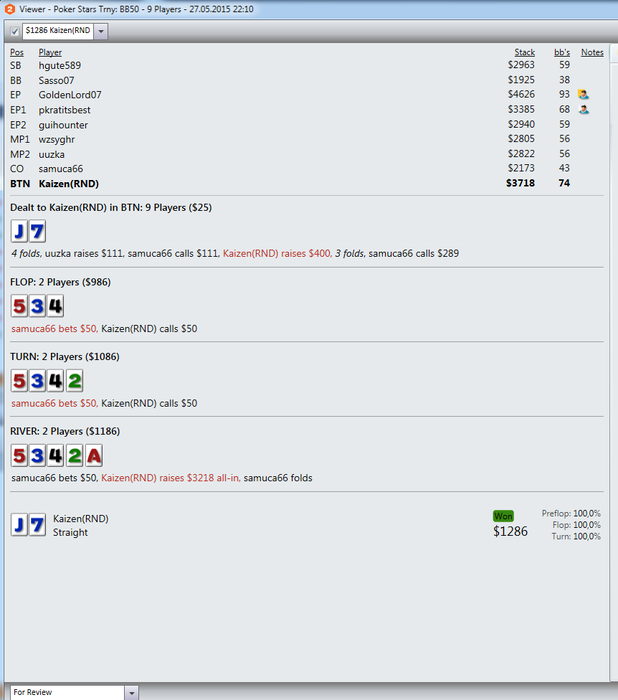This screenshot has height=700, width=618.
Task: Click the Stack column header
Action: 524,52
